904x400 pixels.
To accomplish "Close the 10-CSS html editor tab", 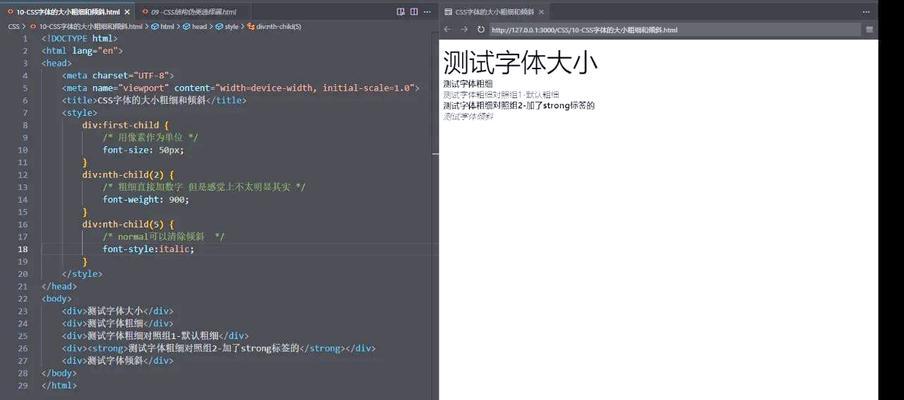I will point(127,12).
